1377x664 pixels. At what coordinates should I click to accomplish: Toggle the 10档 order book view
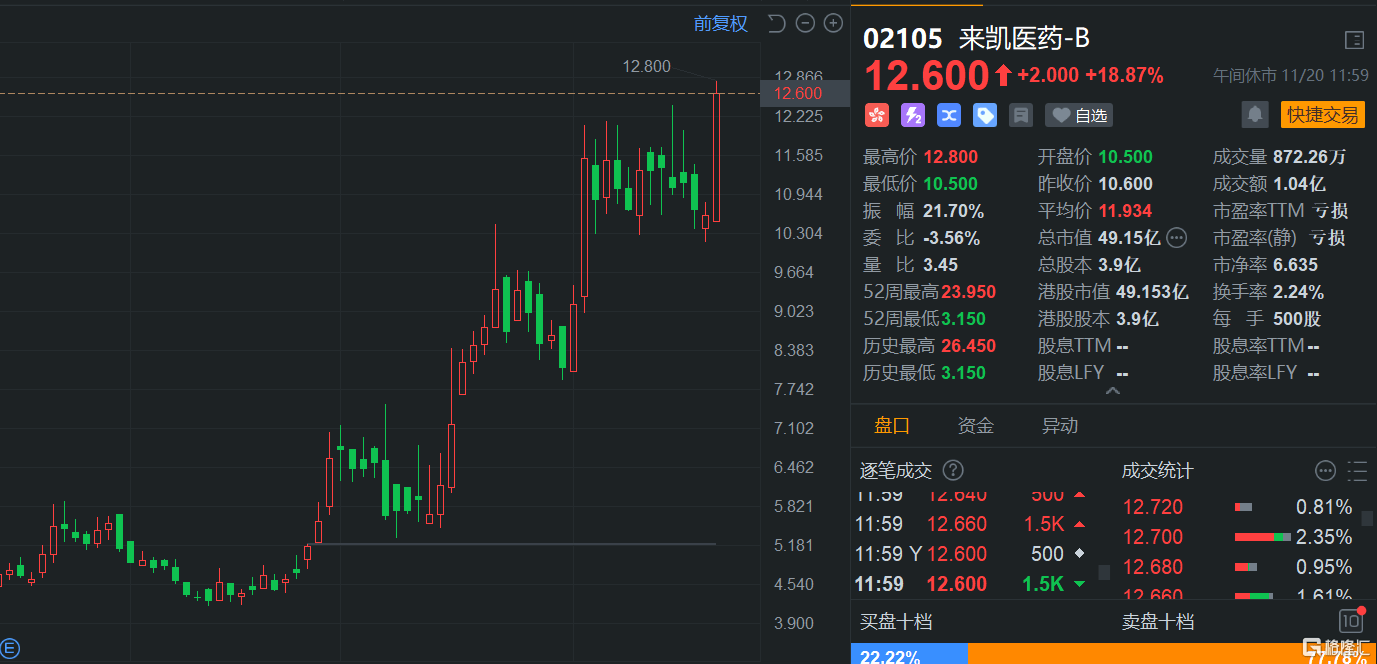pos(1351,621)
